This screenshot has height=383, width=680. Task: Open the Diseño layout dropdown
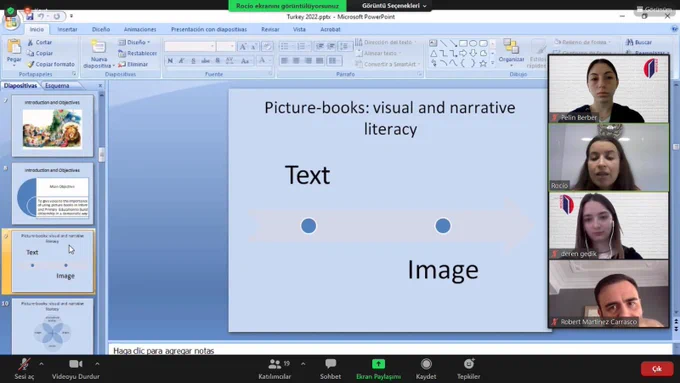[135, 42]
